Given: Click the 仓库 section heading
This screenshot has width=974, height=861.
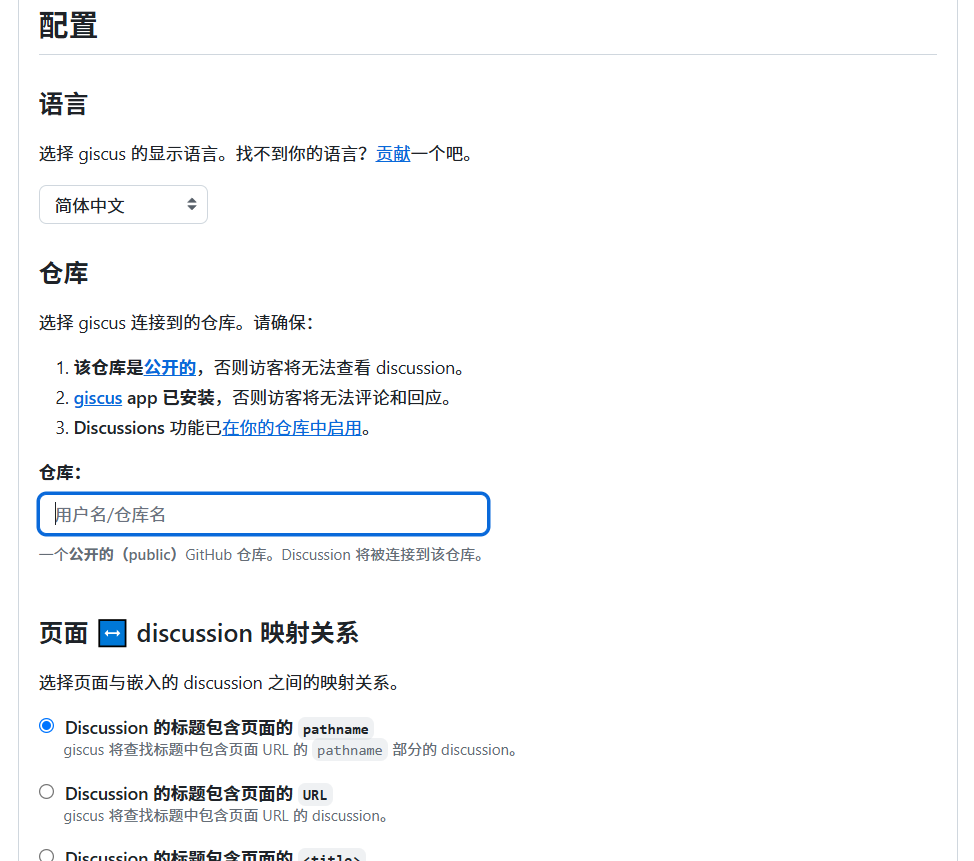Looking at the screenshot, I should (x=63, y=273).
